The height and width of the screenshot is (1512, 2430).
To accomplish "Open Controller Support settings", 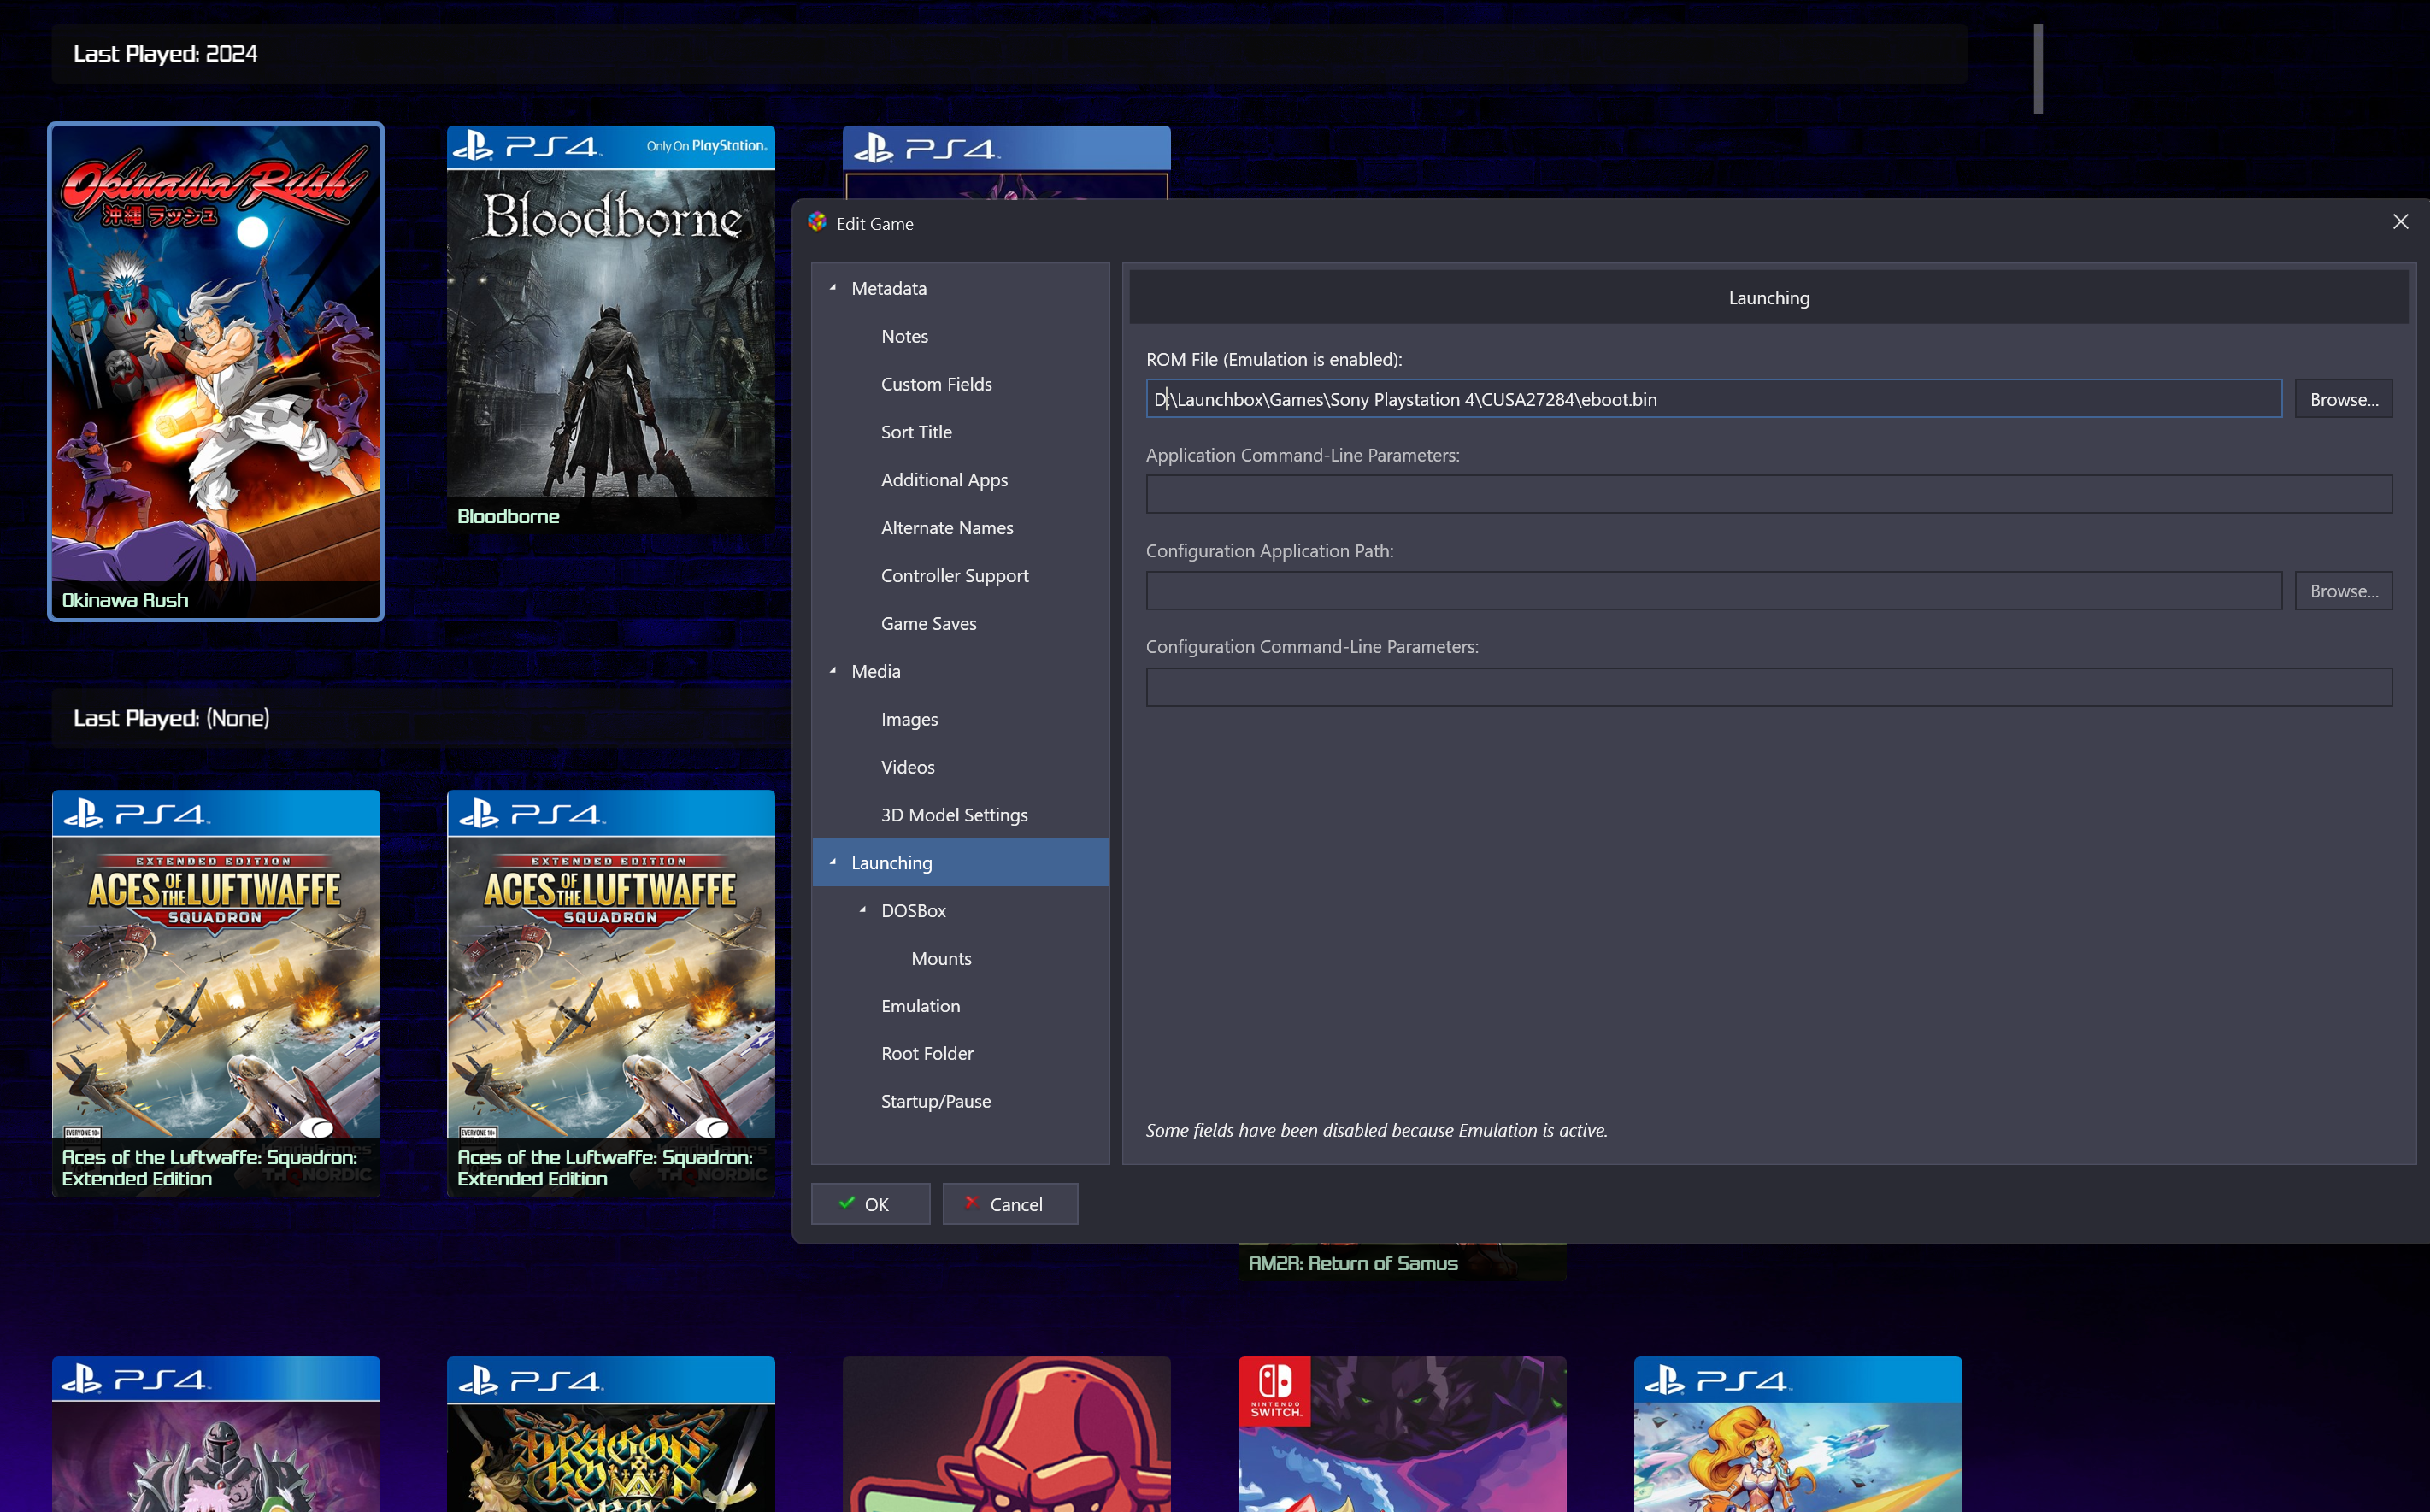I will tap(954, 576).
